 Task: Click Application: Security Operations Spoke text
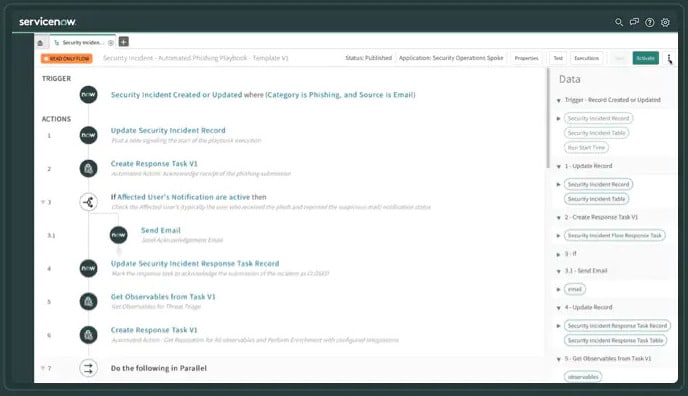pos(451,58)
